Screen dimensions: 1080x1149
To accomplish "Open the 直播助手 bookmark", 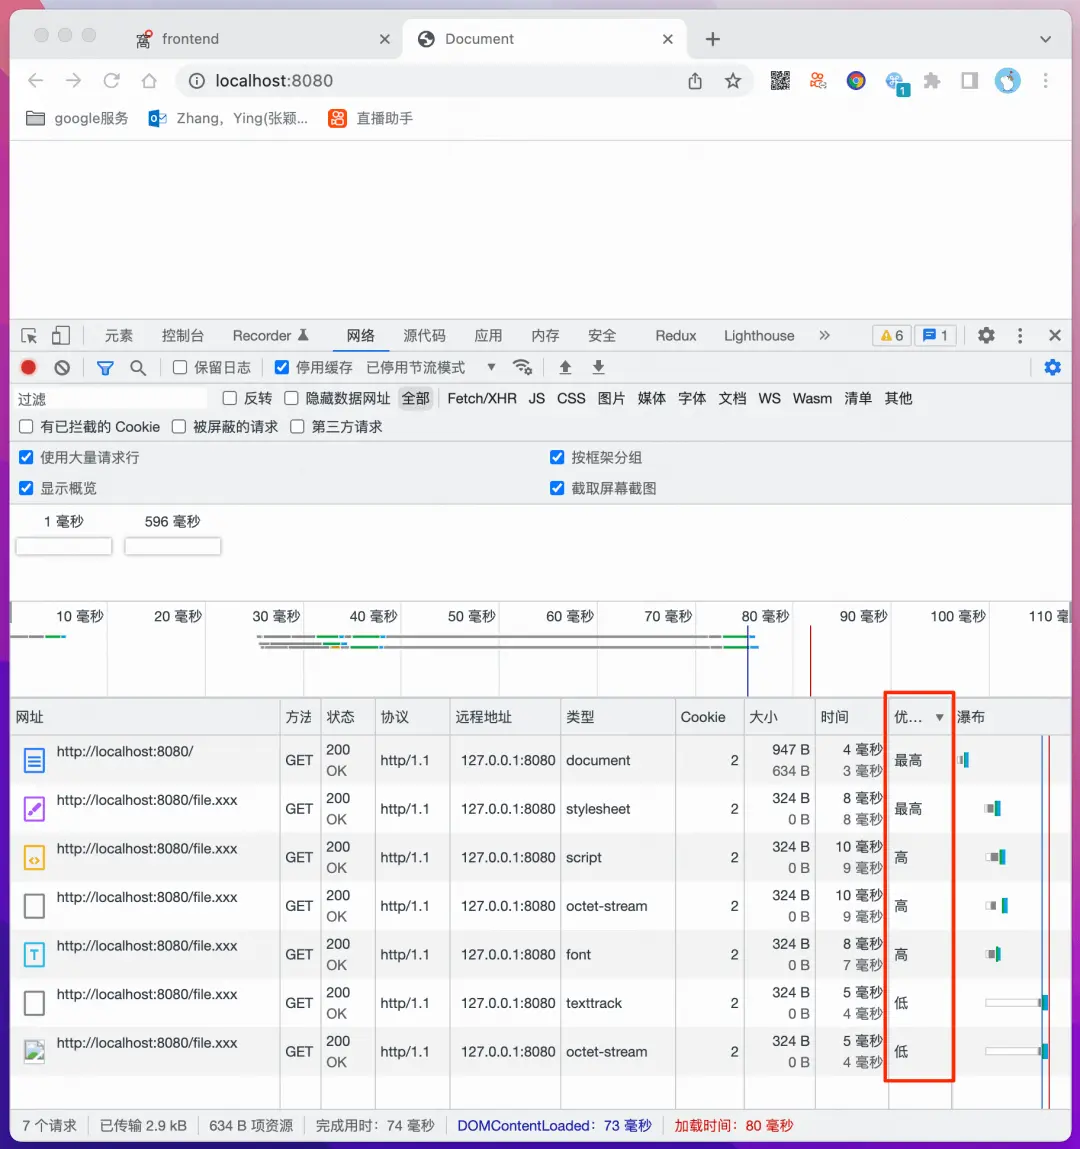I will coord(371,118).
